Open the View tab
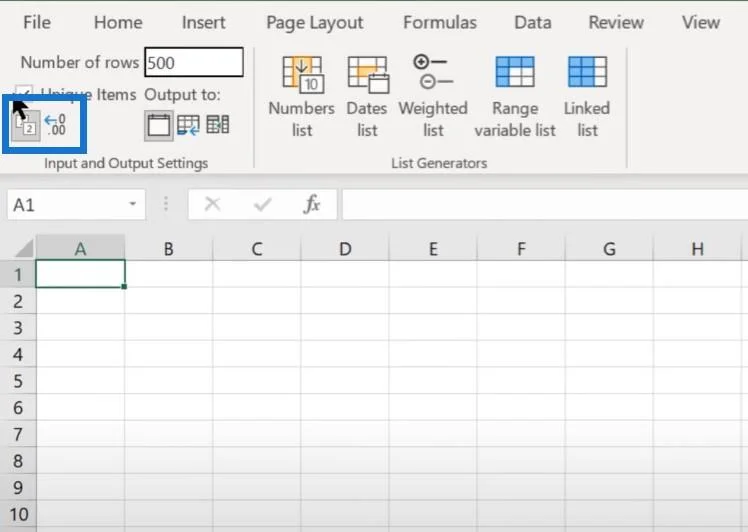This screenshot has width=748, height=532. [701, 22]
